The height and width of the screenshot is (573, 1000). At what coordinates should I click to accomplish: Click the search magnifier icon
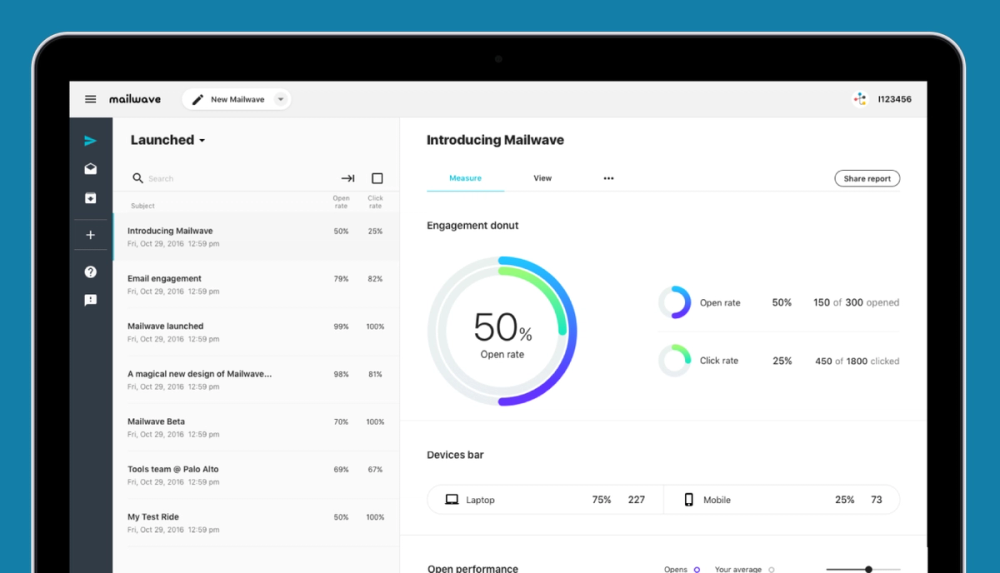138,178
